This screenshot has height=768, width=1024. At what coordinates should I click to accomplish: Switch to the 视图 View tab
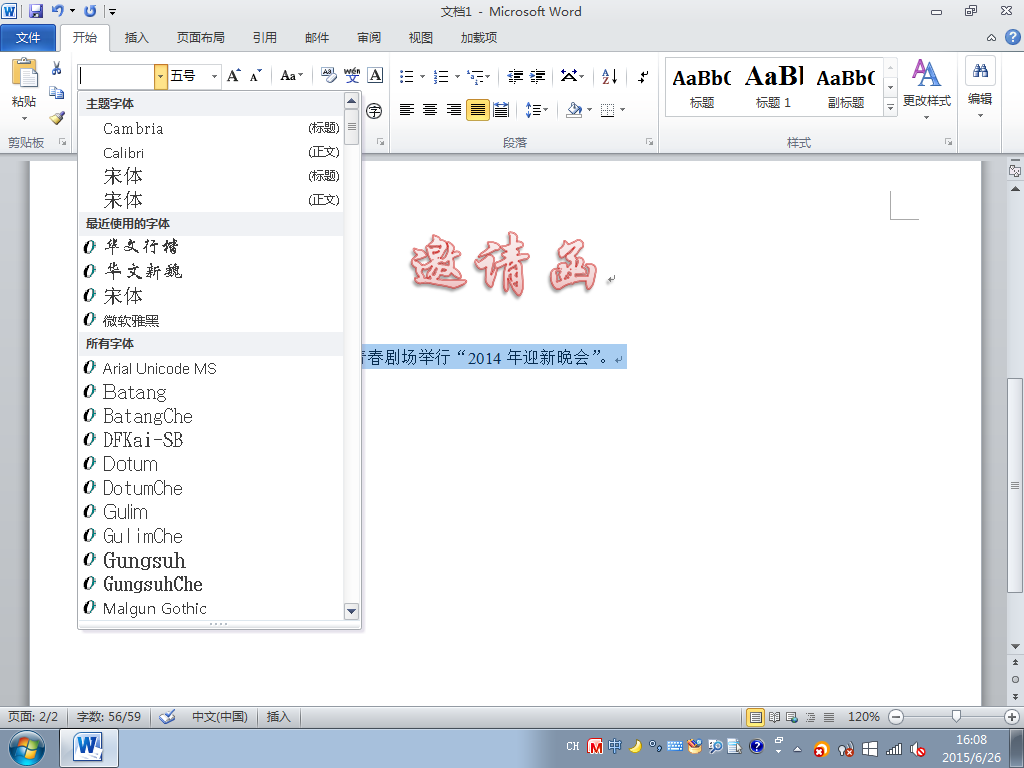421,37
